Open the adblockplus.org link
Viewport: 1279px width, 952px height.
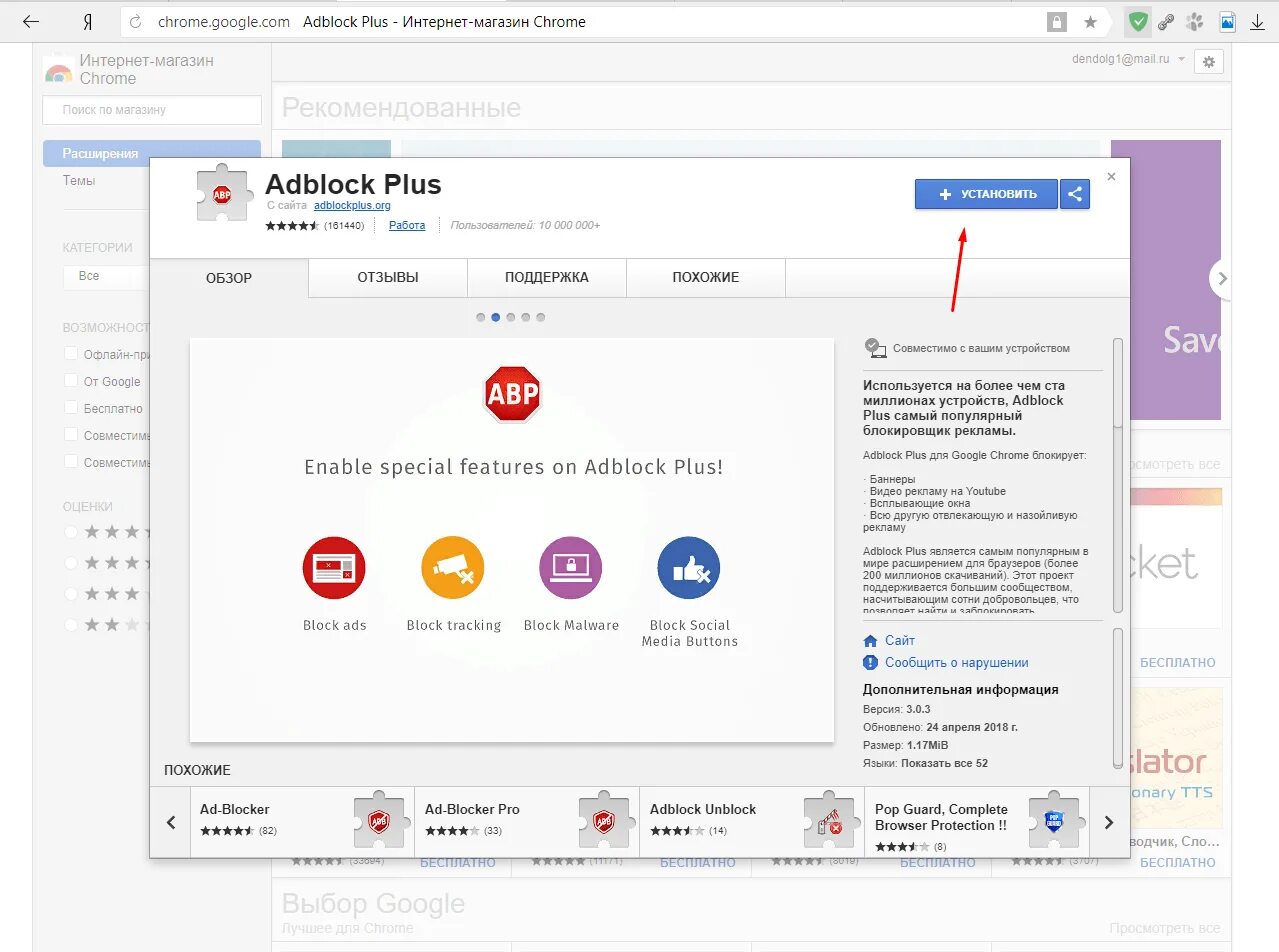[352, 205]
